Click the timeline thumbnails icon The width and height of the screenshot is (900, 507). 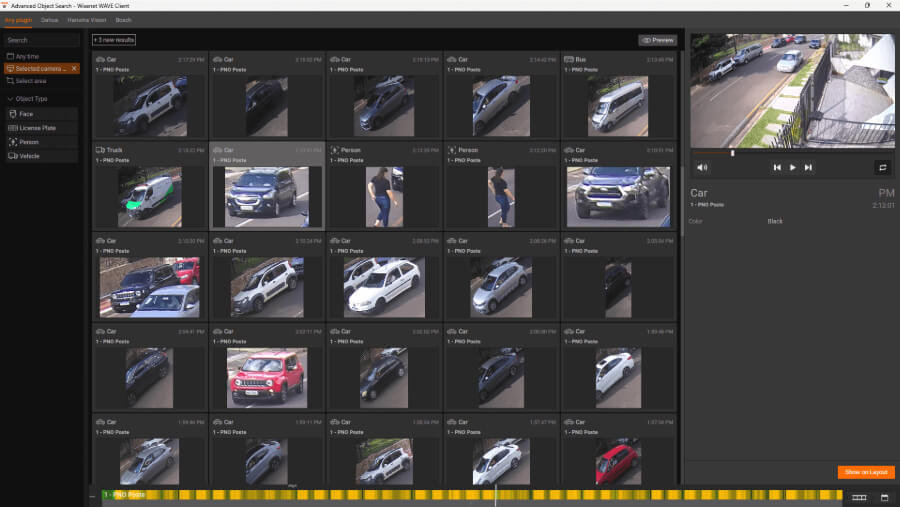click(858, 496)
